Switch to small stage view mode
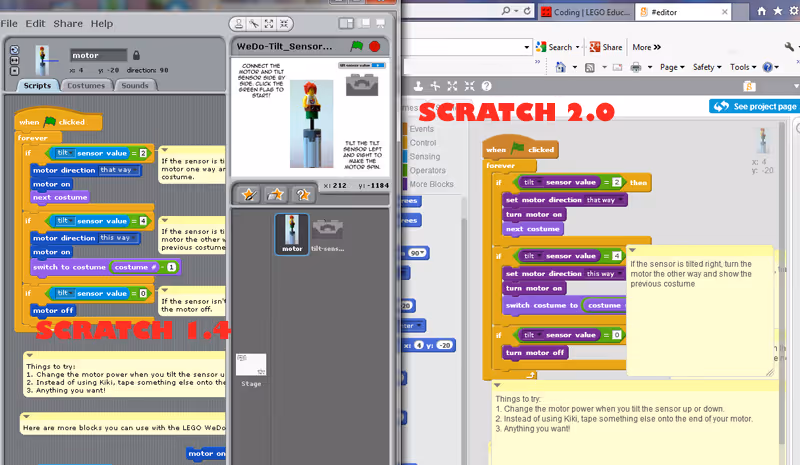Image resolution: width=800 pixels, height=465 pixels. [x=346, y=23]
